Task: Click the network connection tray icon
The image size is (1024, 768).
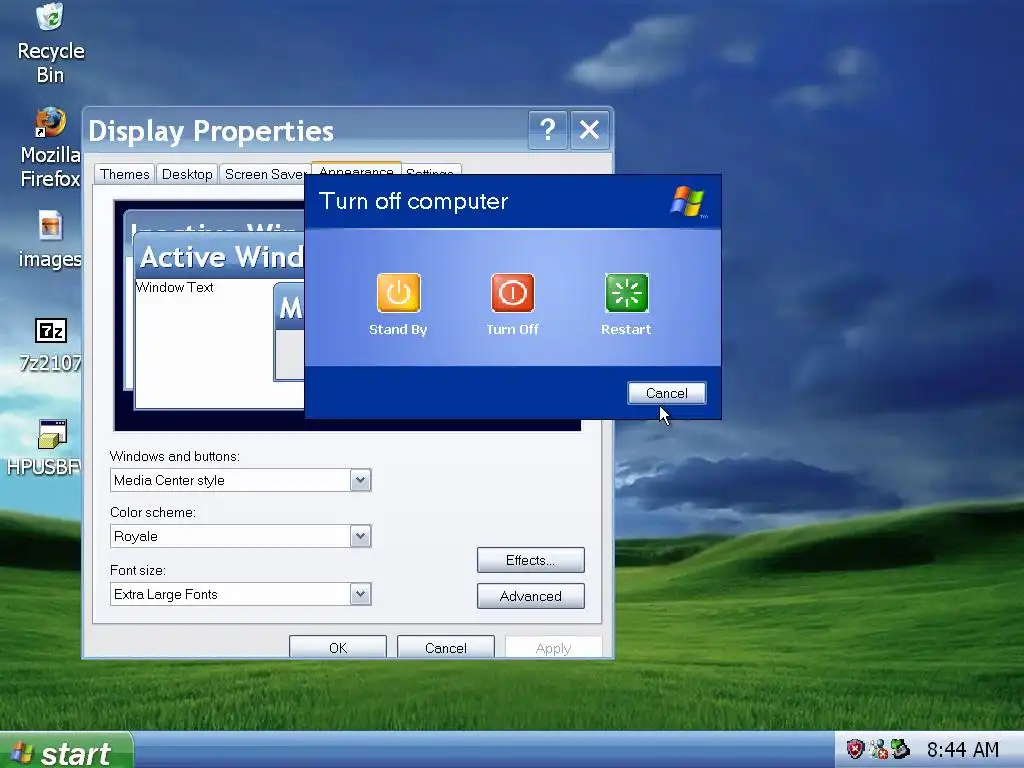Action: coord(878,749)
